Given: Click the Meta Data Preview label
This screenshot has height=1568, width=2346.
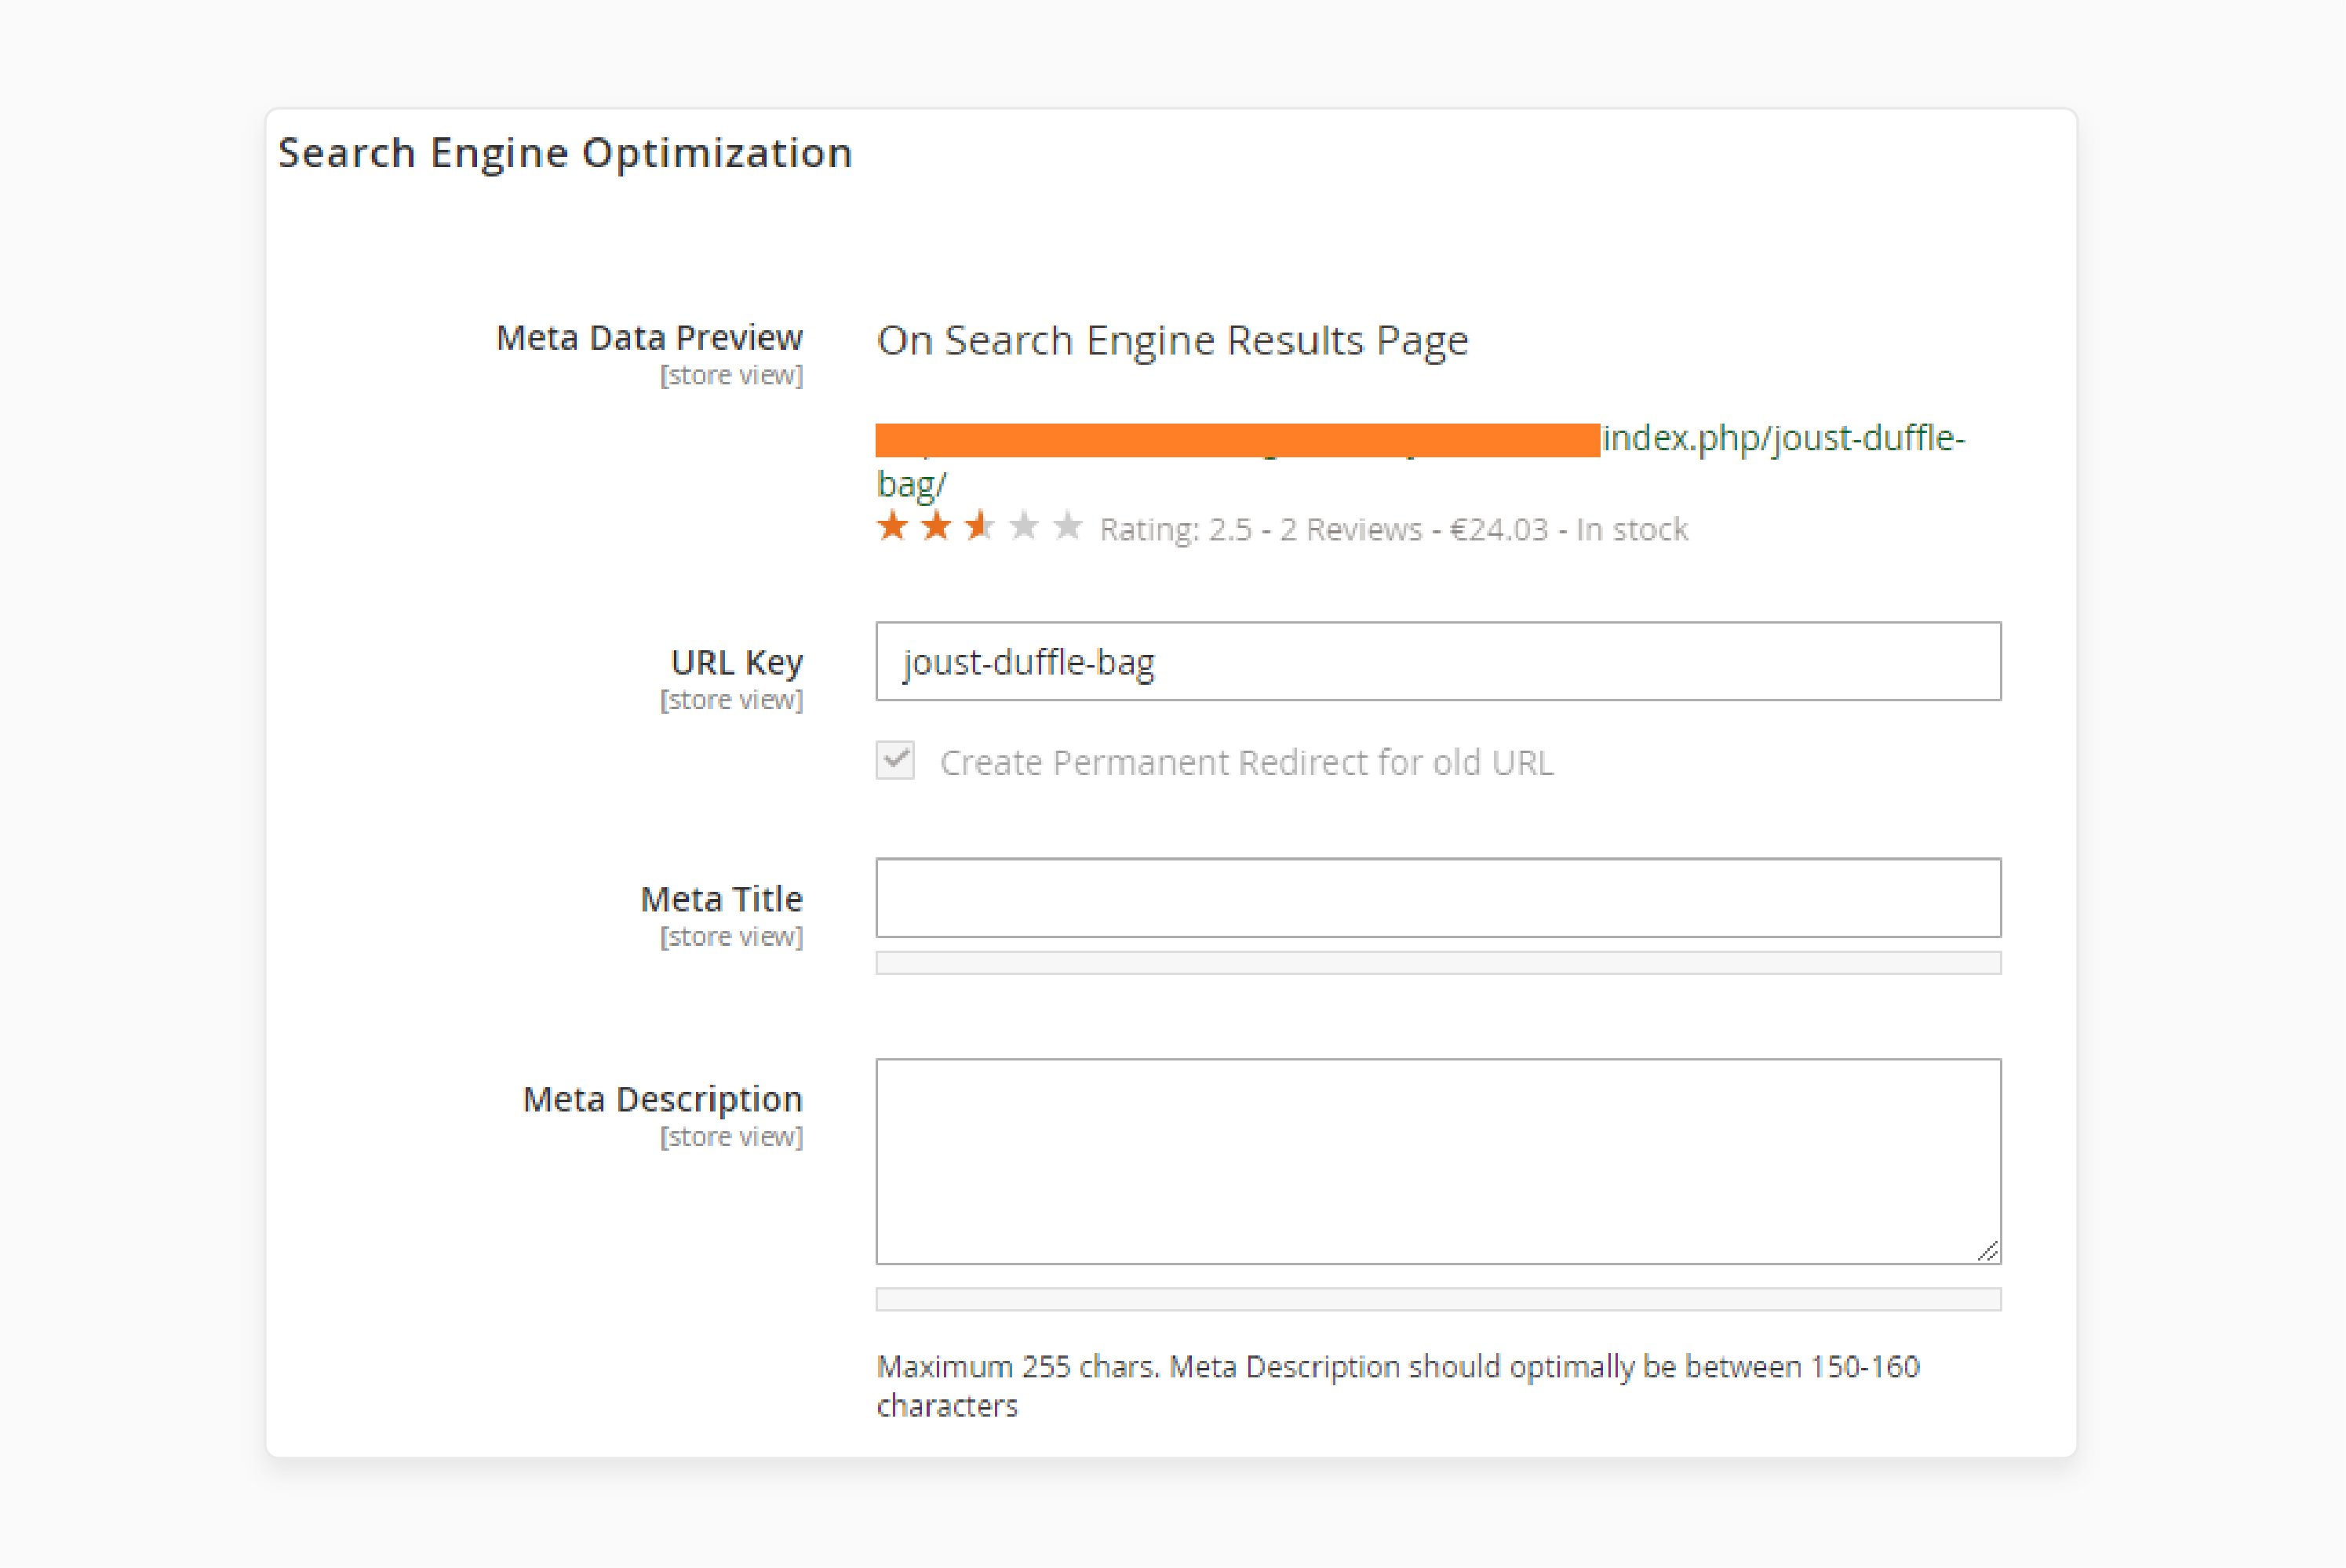Looking at the screenshot, I should coord(650,338).
